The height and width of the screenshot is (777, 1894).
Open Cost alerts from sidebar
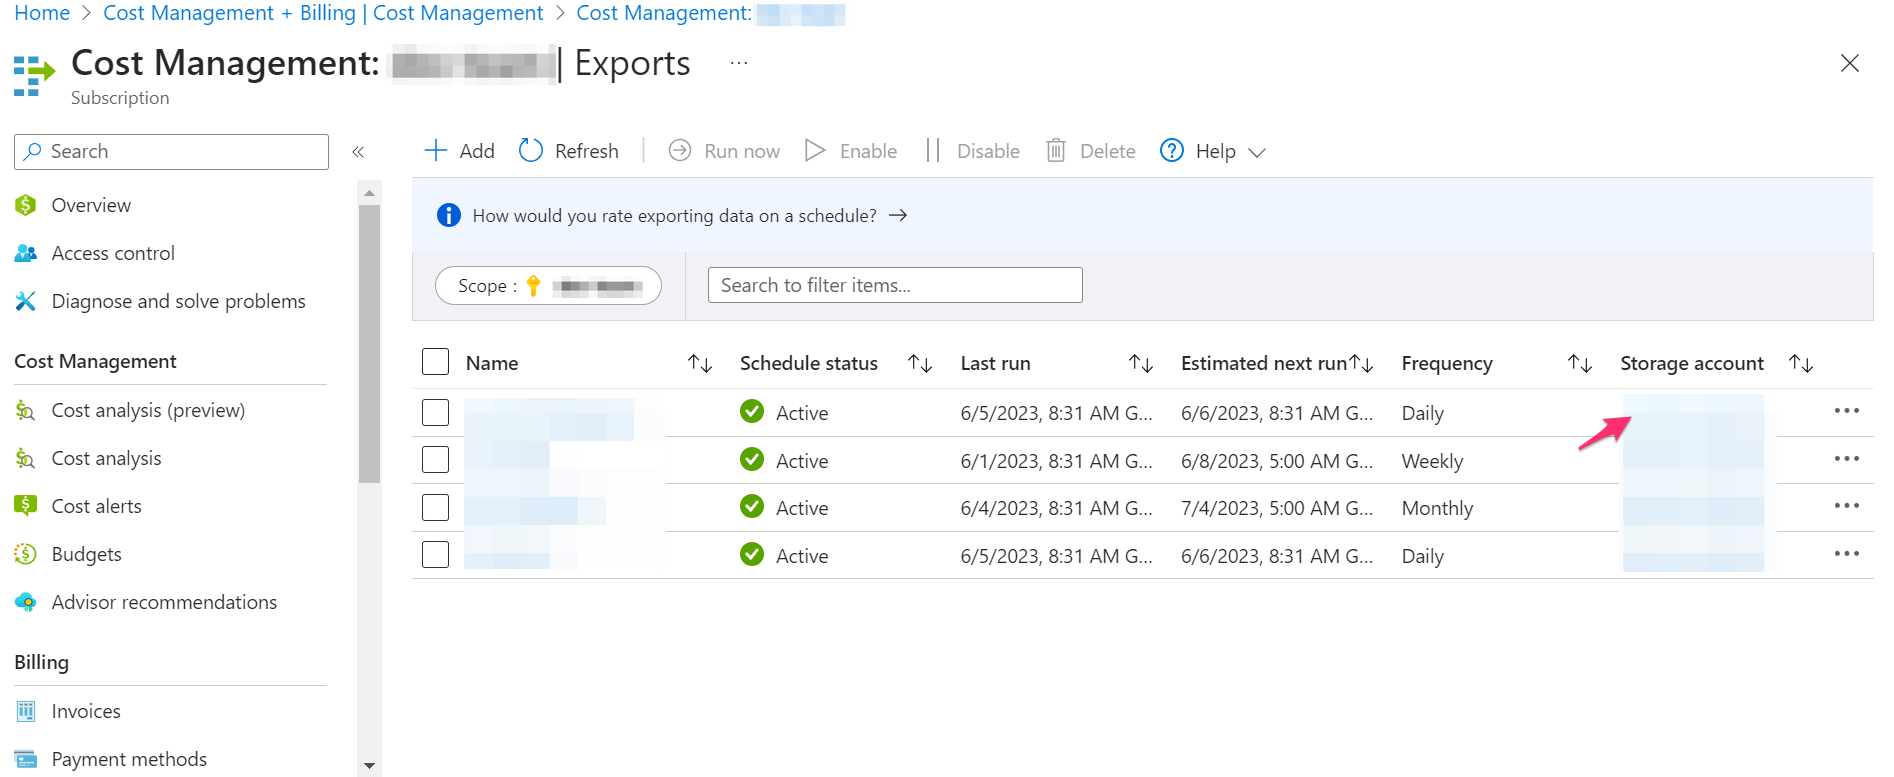pos(96,506)
